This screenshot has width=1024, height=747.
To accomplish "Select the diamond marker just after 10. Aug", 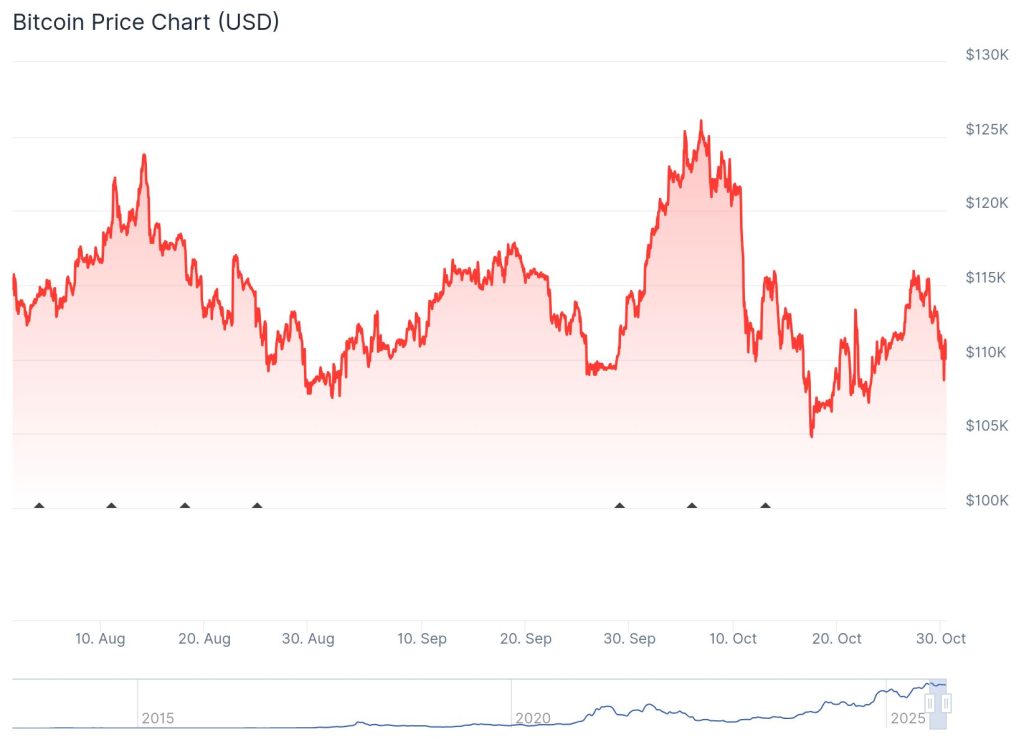I will (x=111, y=506).
